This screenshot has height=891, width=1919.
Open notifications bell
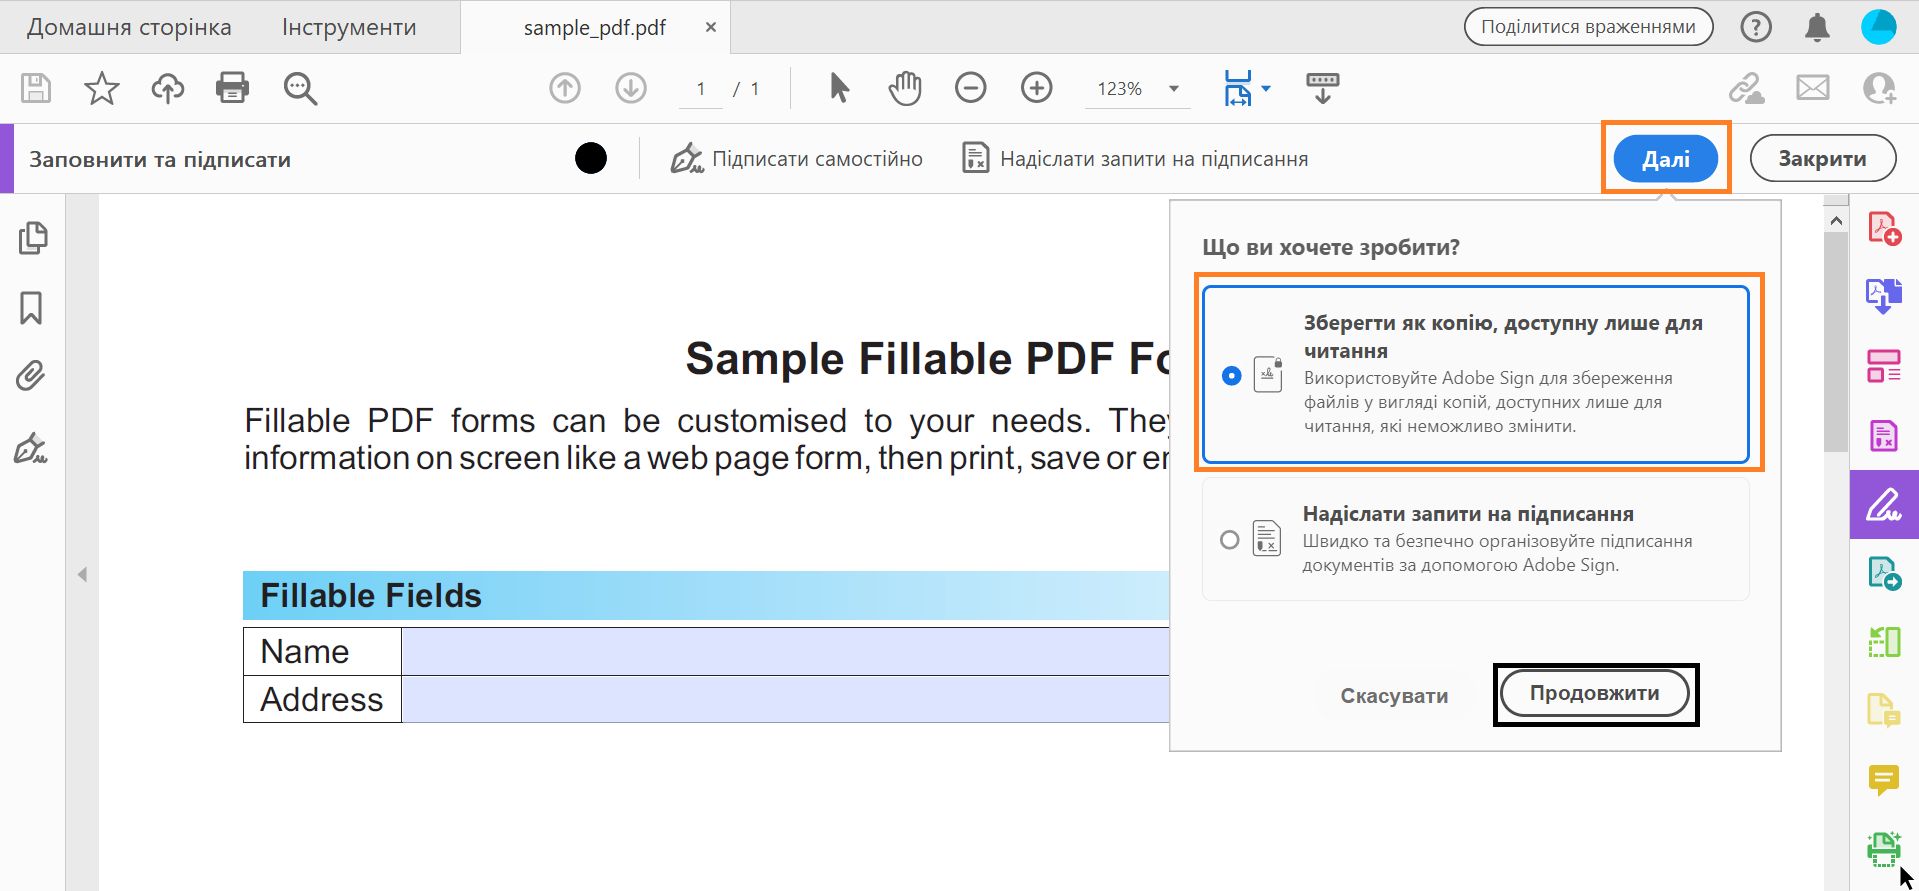(1817, 28)
